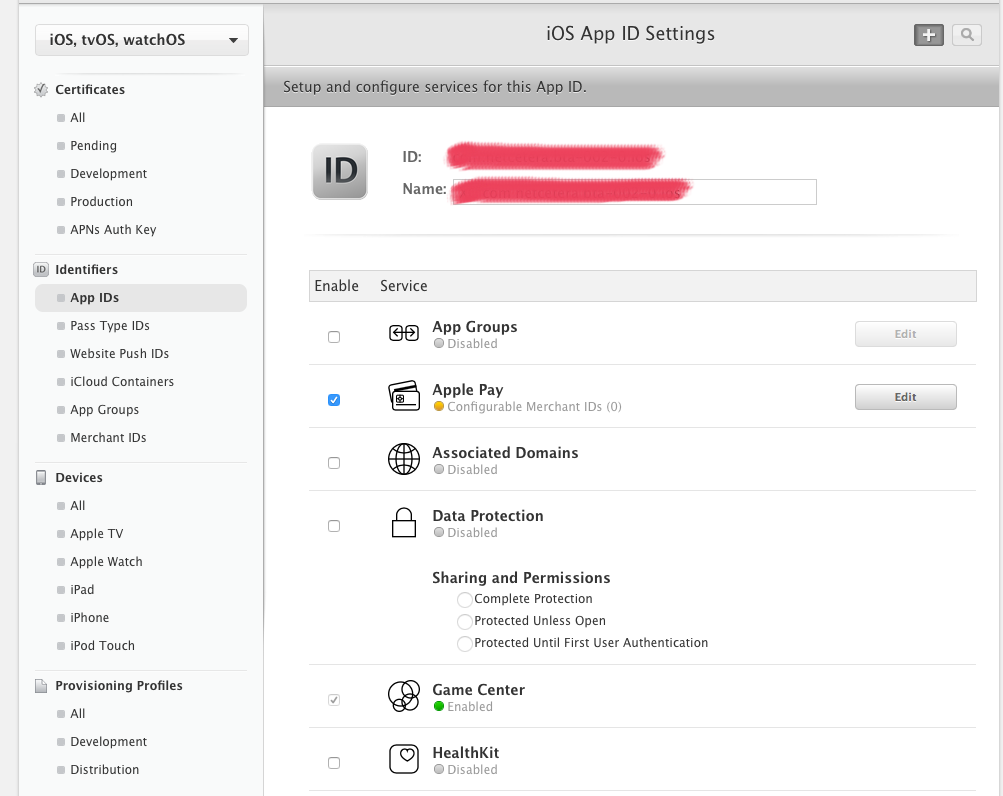
Task: Open Distribution provisioning profiles
Action: pyautogui.click(x=104, y=770)
